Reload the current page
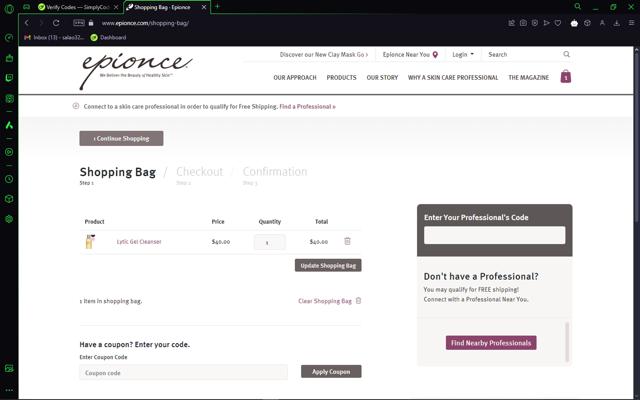 click(x=56, y=23)
